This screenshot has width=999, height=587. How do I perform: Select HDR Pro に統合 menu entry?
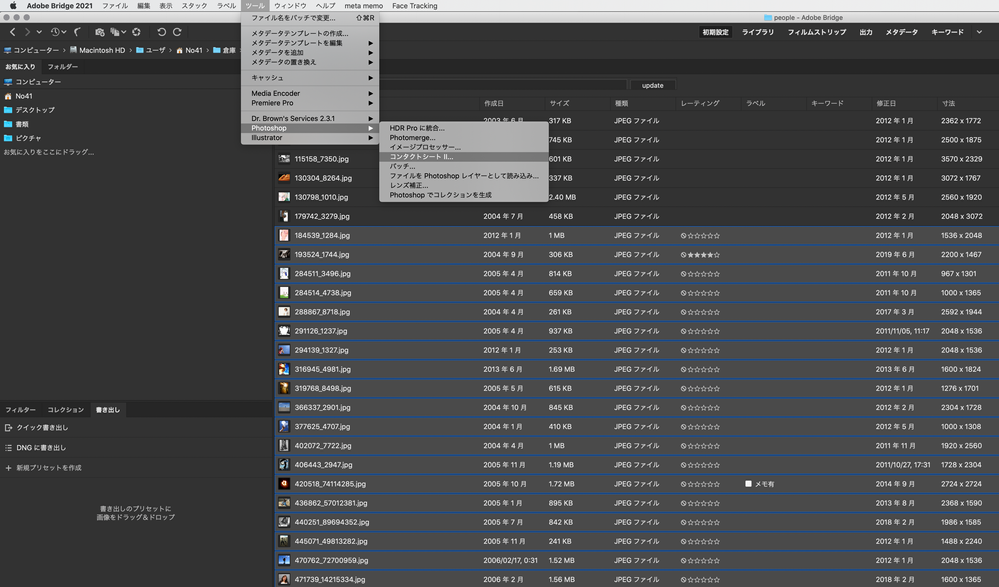click(464, 128)
